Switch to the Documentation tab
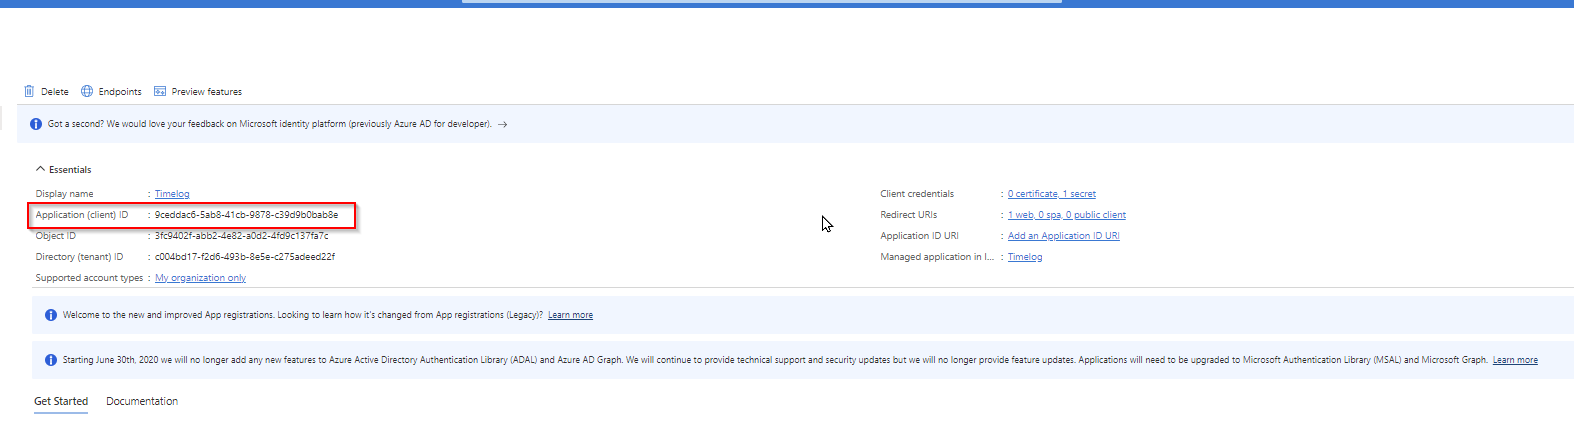The height and width of the screenshot is (433, 1574). [142, 401]
